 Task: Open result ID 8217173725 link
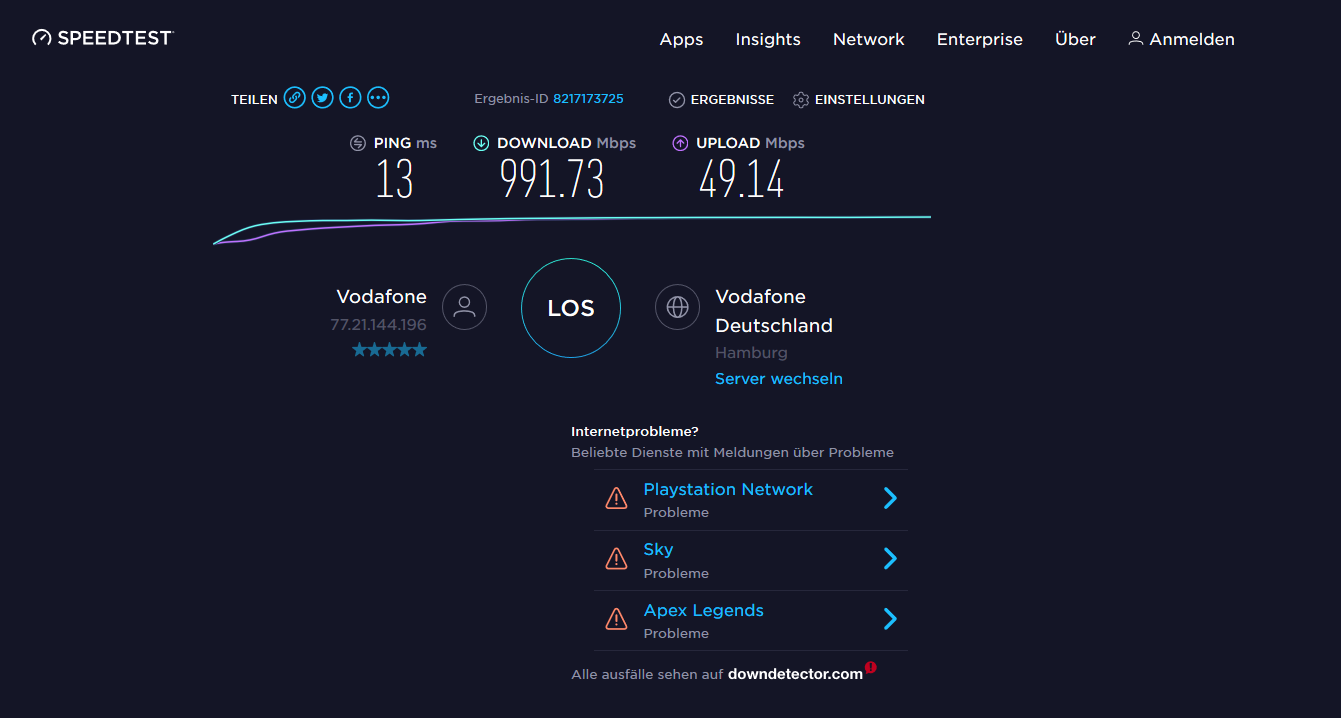[588, 99]
